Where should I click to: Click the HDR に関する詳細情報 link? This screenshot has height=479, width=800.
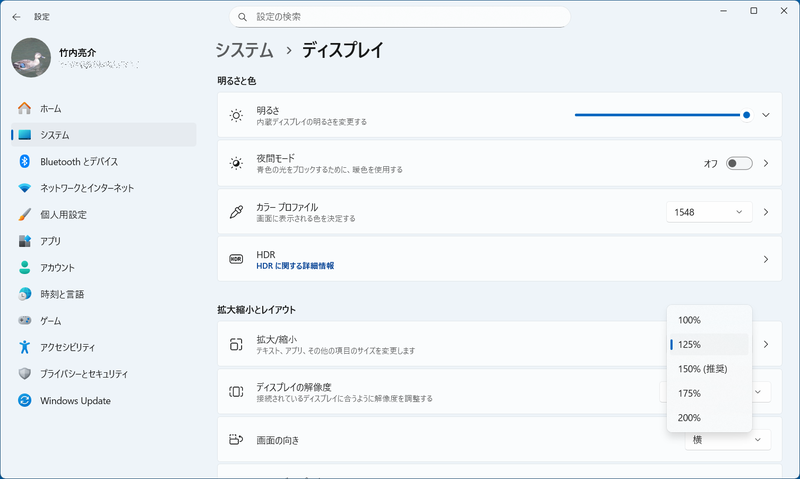coord(295,266)
